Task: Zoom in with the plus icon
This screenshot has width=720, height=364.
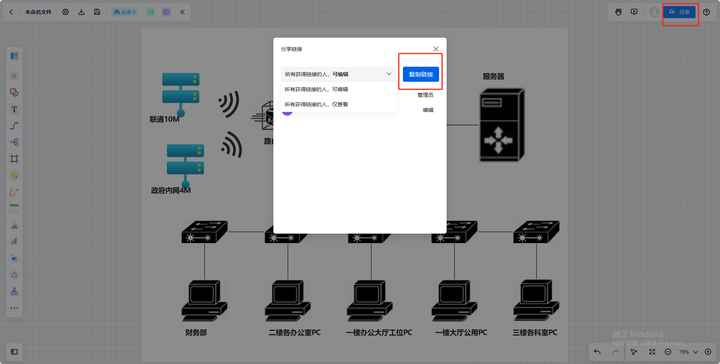Action: coord(708,352)
